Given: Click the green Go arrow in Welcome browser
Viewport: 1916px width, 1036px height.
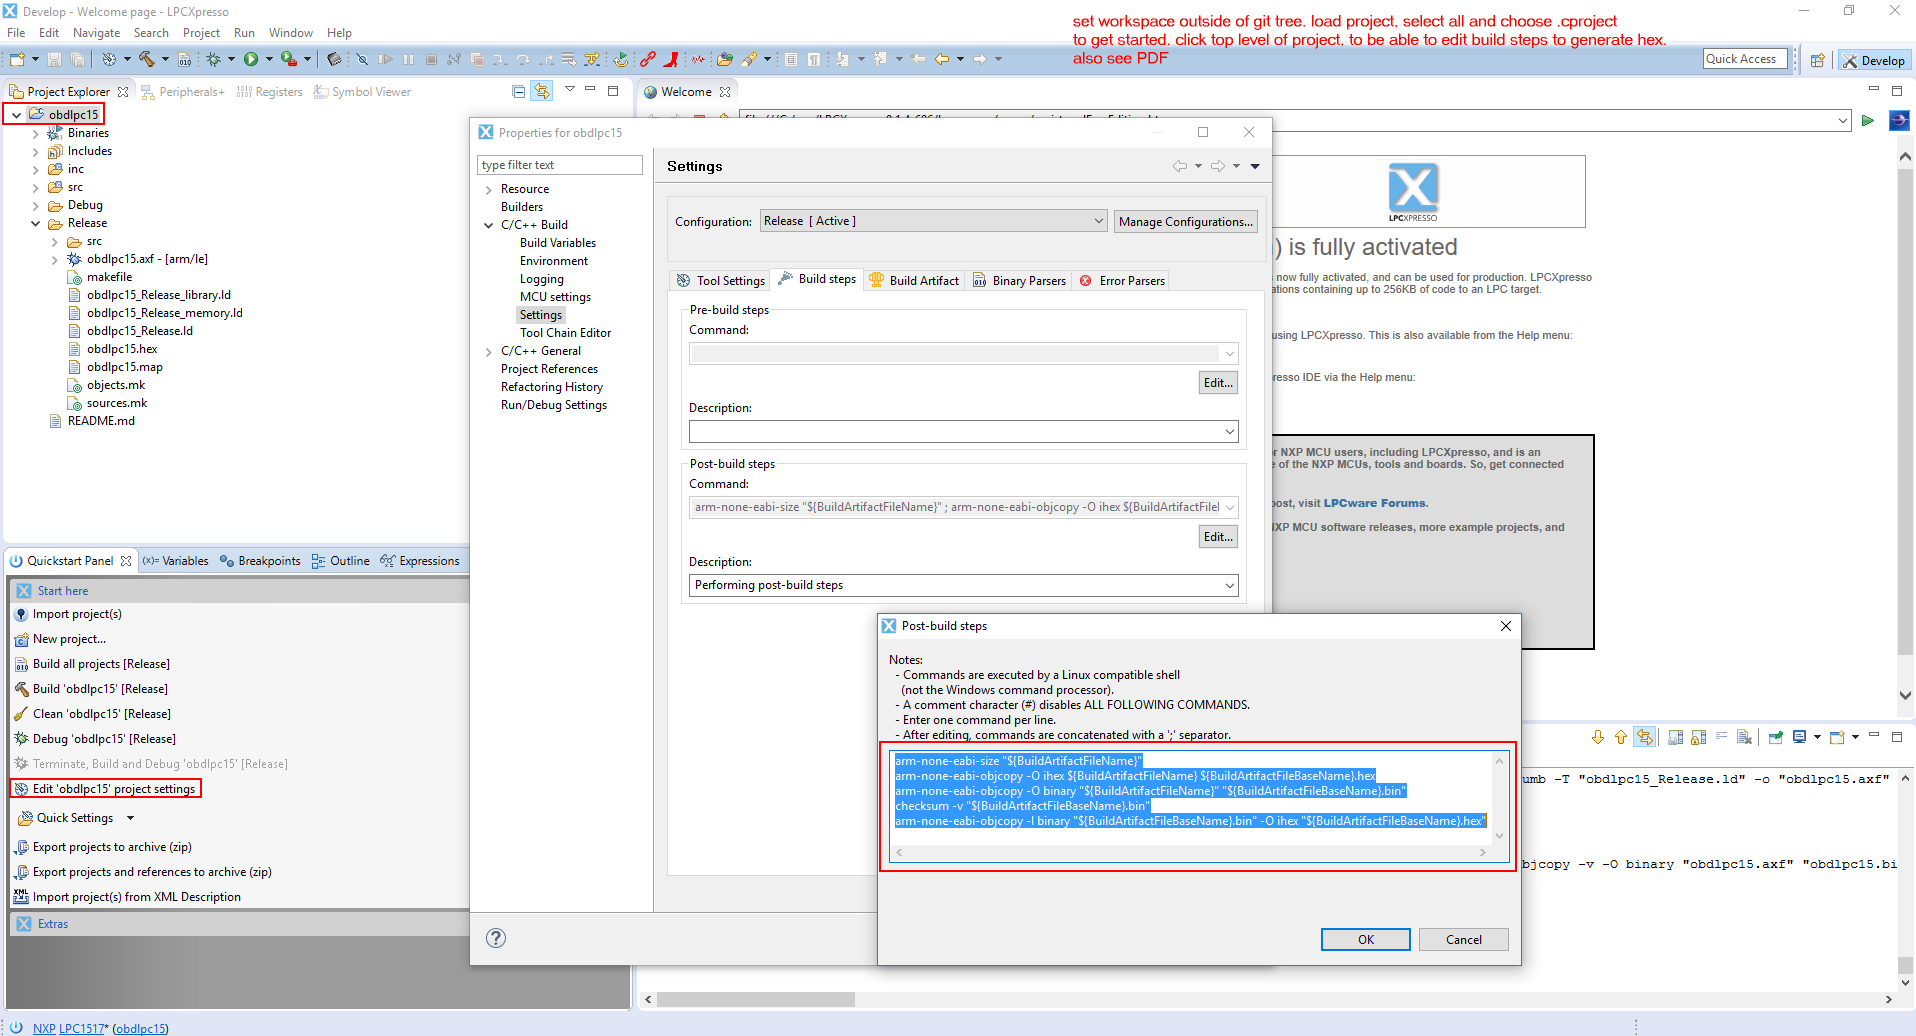Looking at the screenshot, I should tap(1867, 121).
